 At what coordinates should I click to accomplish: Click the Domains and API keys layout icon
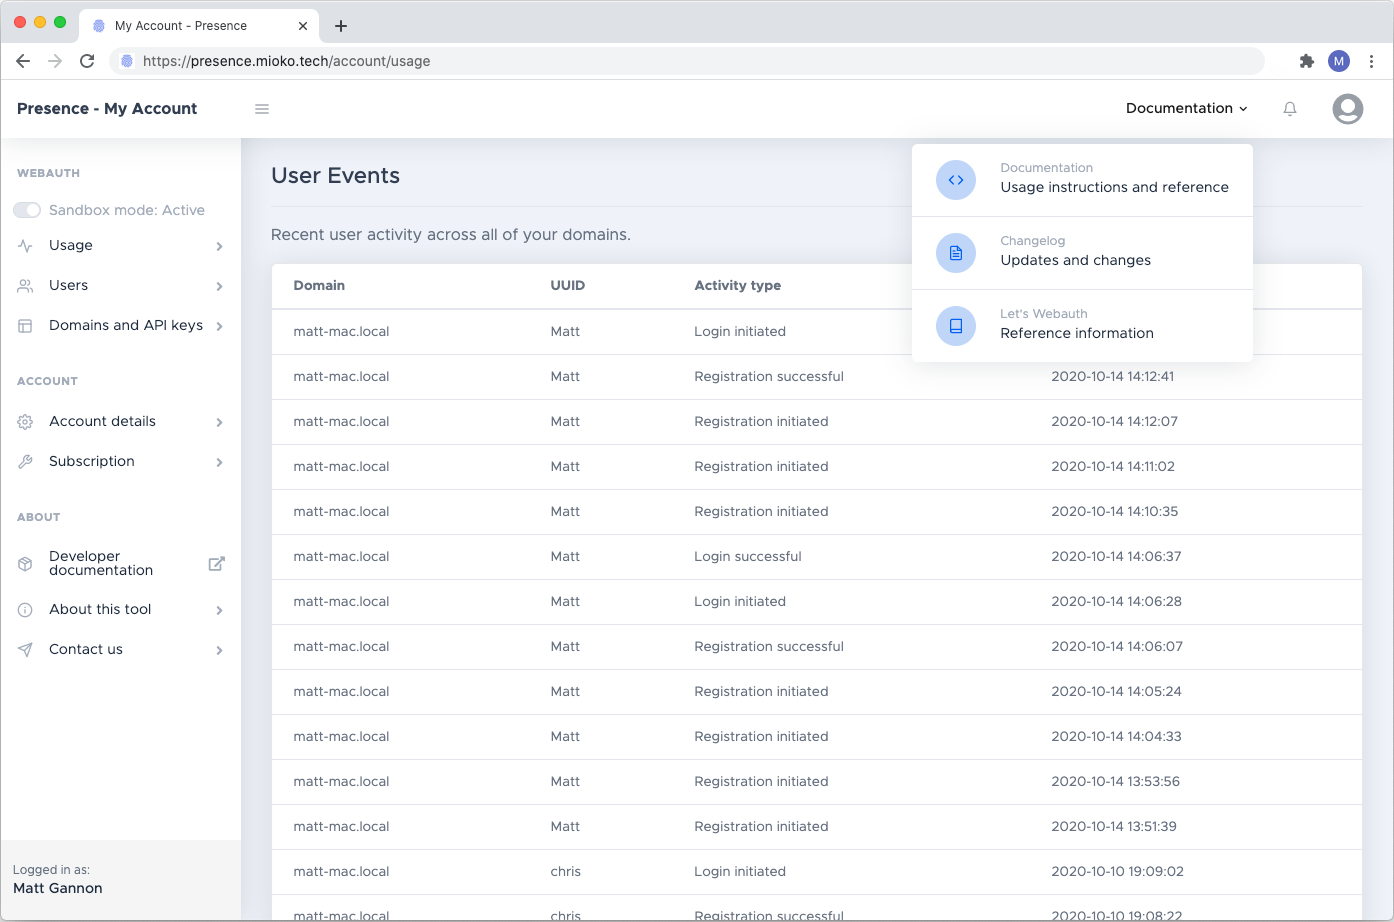pos(25,326)
